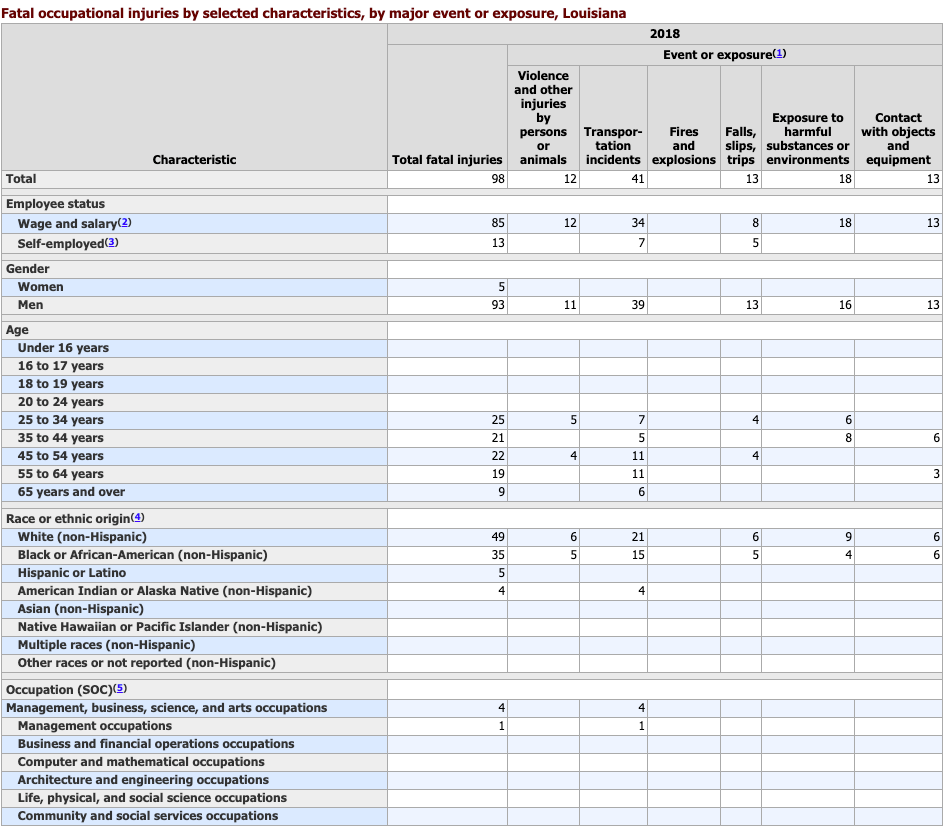Click 45 to 54 years total value 22
The height and width of the screenshot is (826, 943).
[x=498, y=456]
